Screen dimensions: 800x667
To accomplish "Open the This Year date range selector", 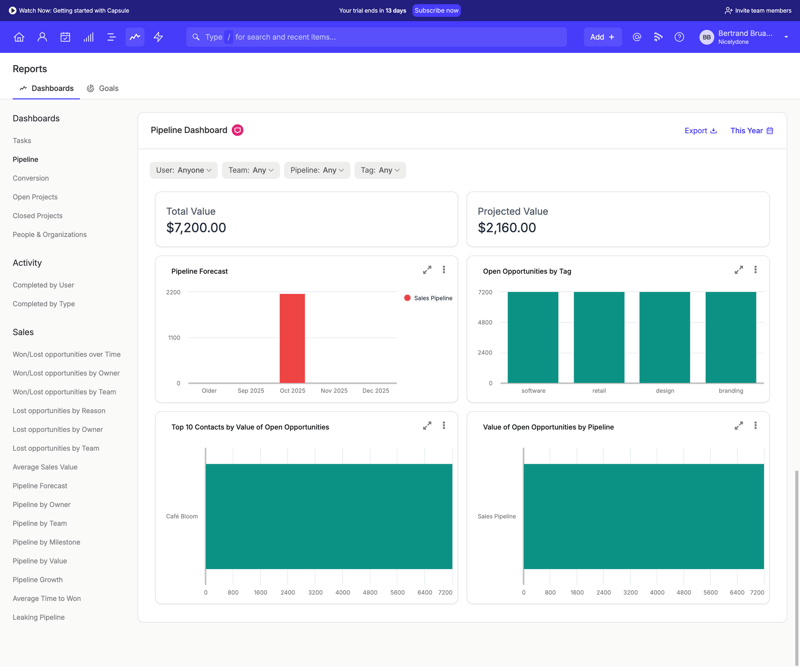I will pyautogui.click(x=749, y=130).
